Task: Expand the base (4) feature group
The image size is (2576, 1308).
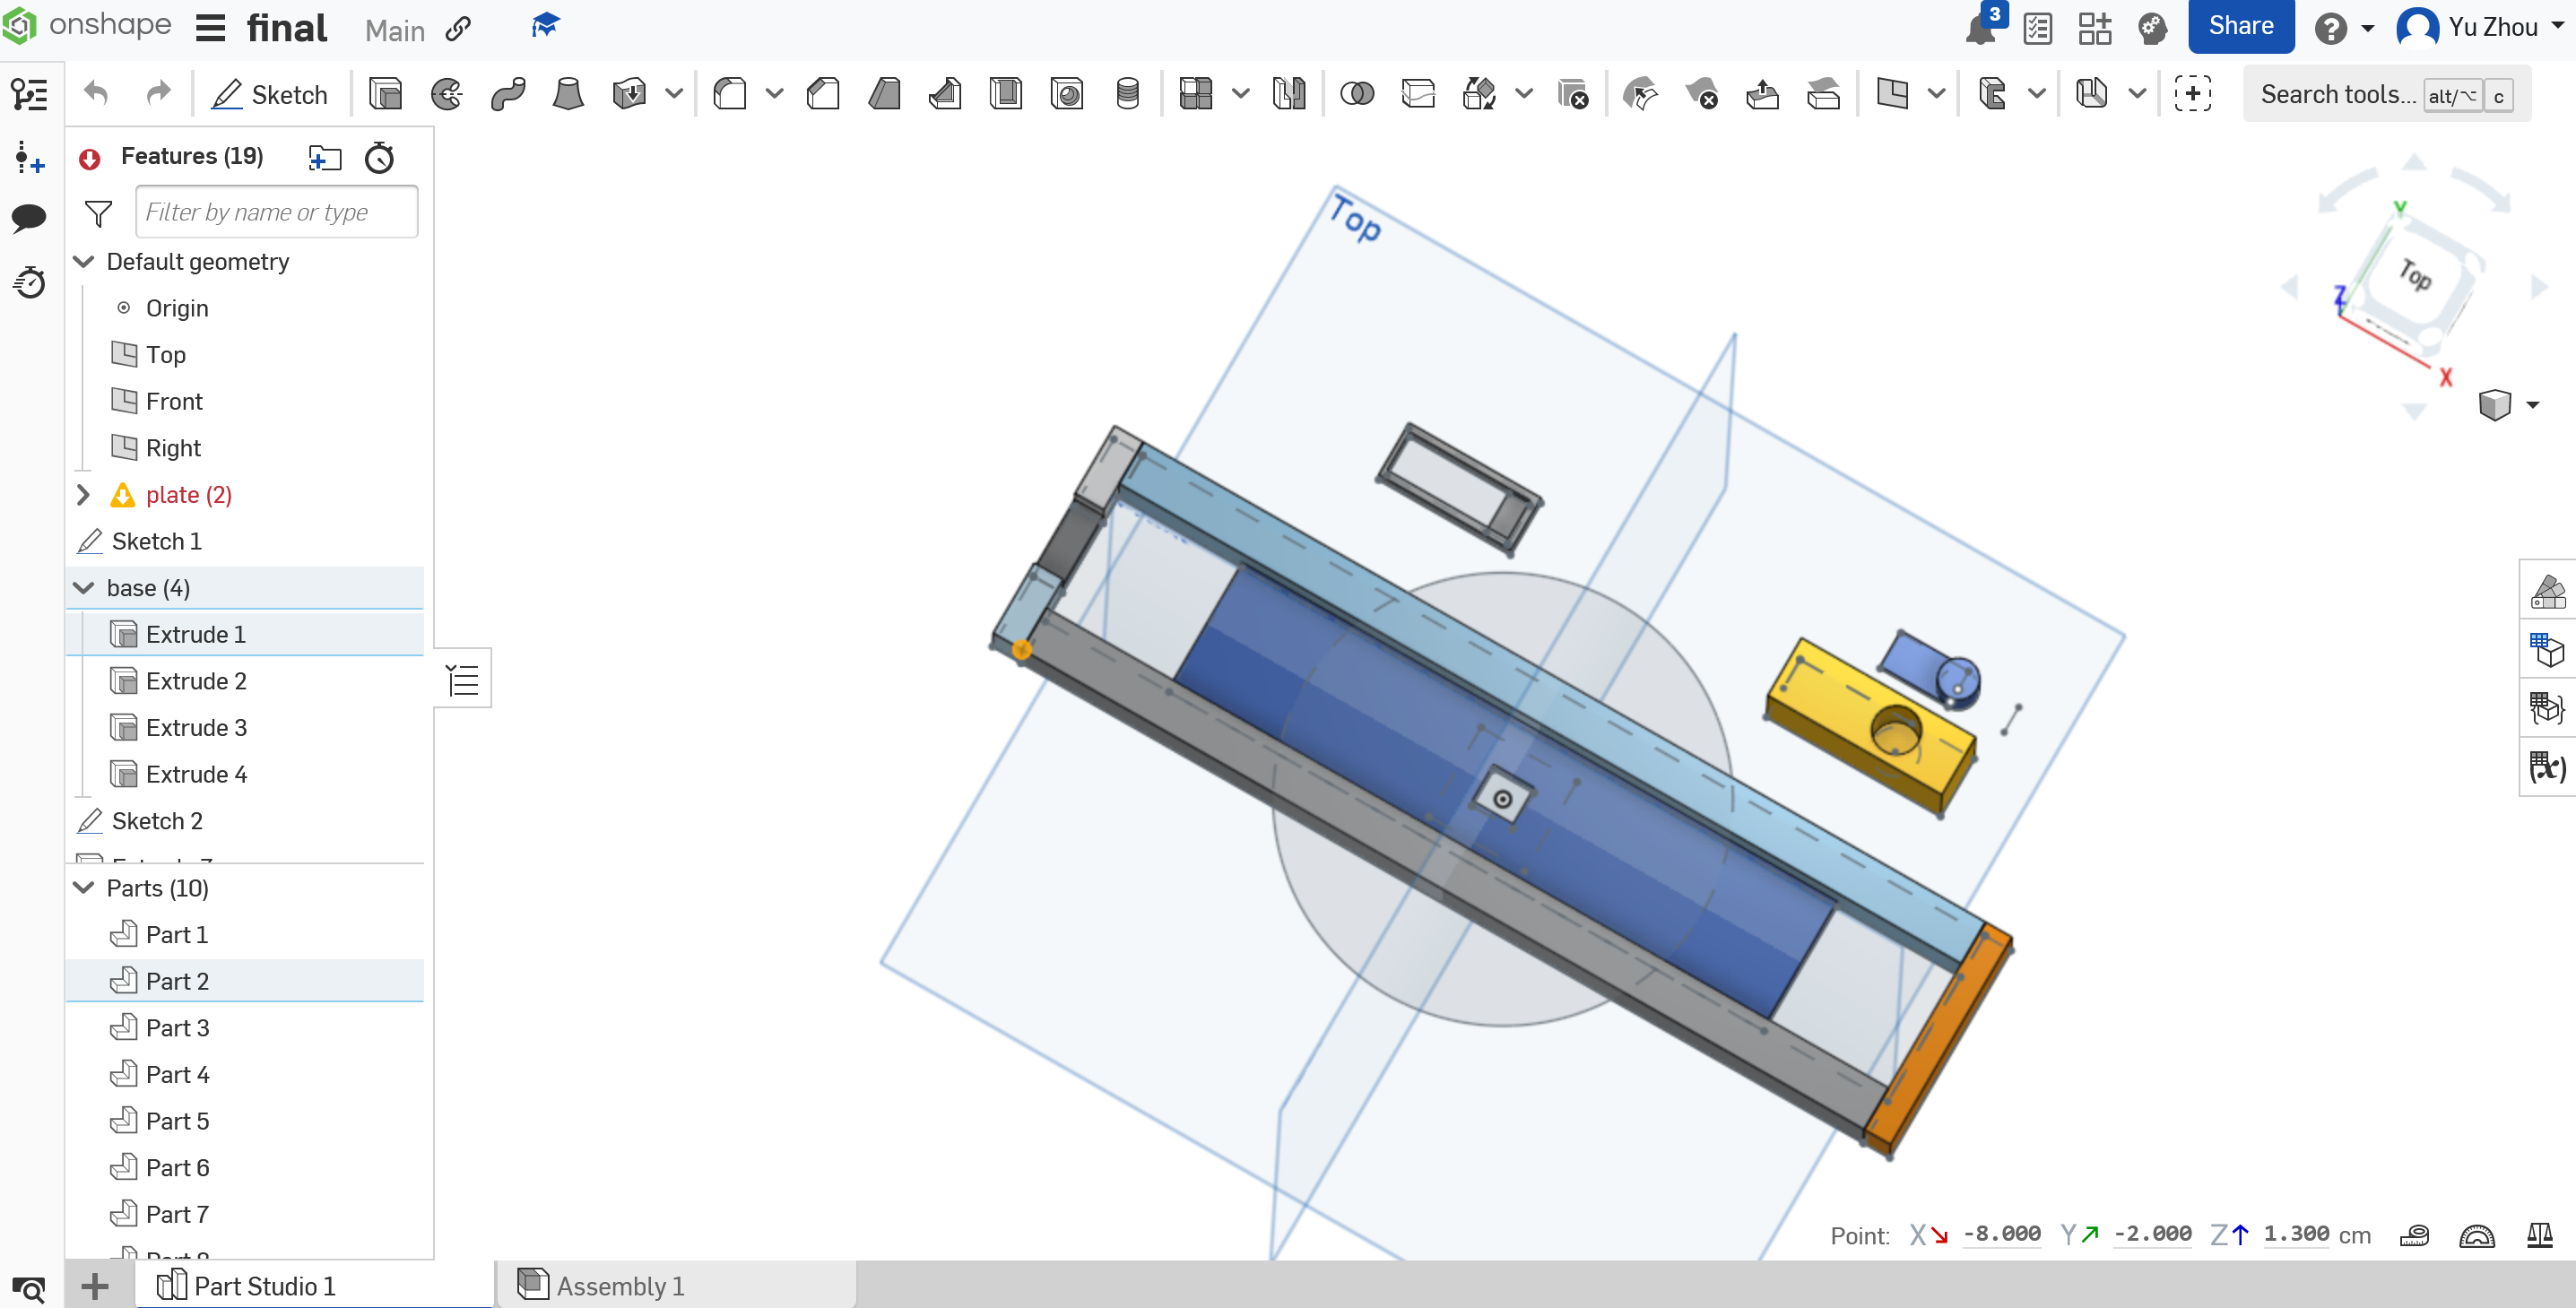Action: (85, 587)
